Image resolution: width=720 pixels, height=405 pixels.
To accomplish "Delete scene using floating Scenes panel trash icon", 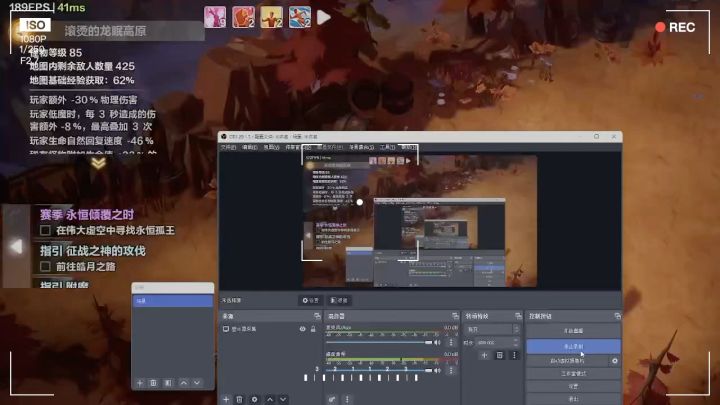I will pyautogui.click(x=153, y=382).
